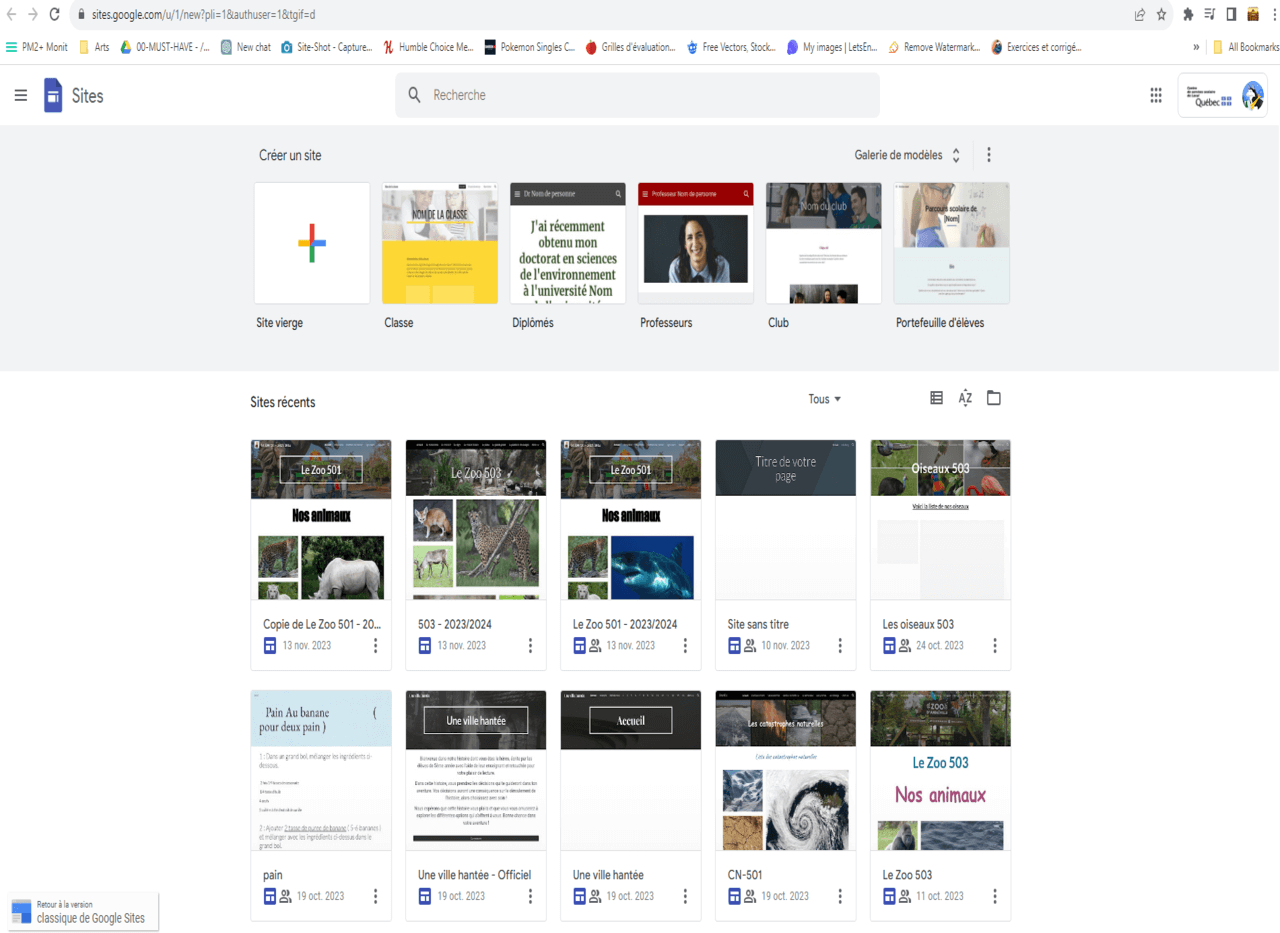Open the Free Vectors, Stock bookmark
Screen dimensions: 1280x933
(731, 47)
